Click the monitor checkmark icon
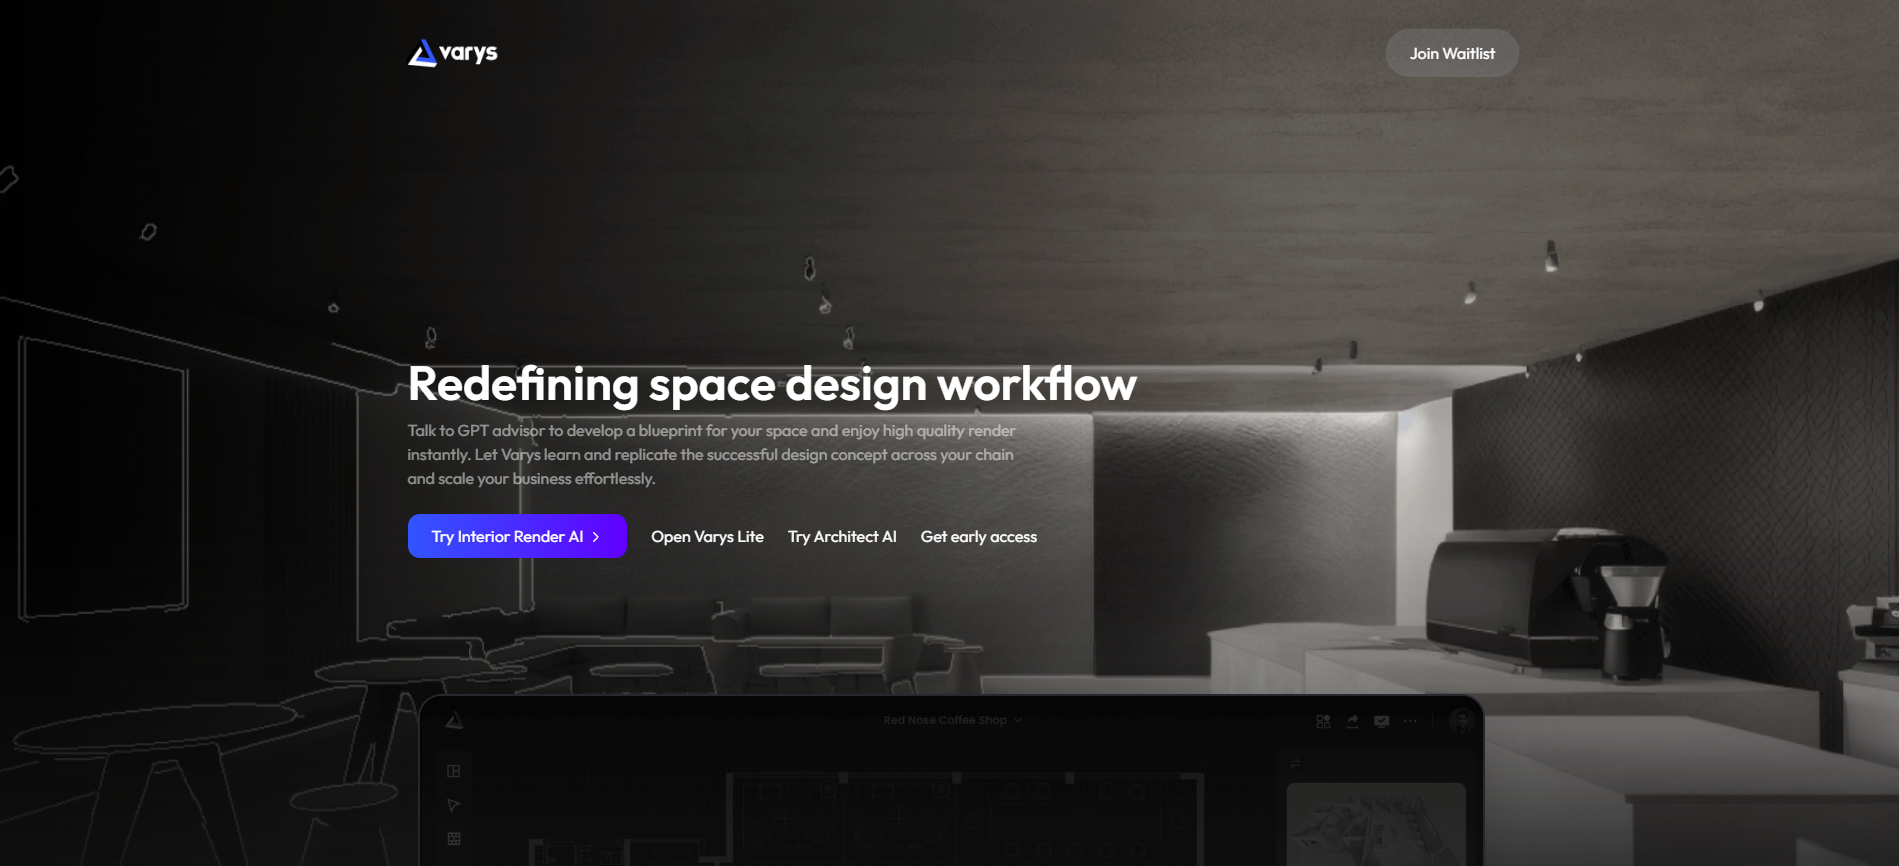The image size is (1899, 866). point(1381,721)
